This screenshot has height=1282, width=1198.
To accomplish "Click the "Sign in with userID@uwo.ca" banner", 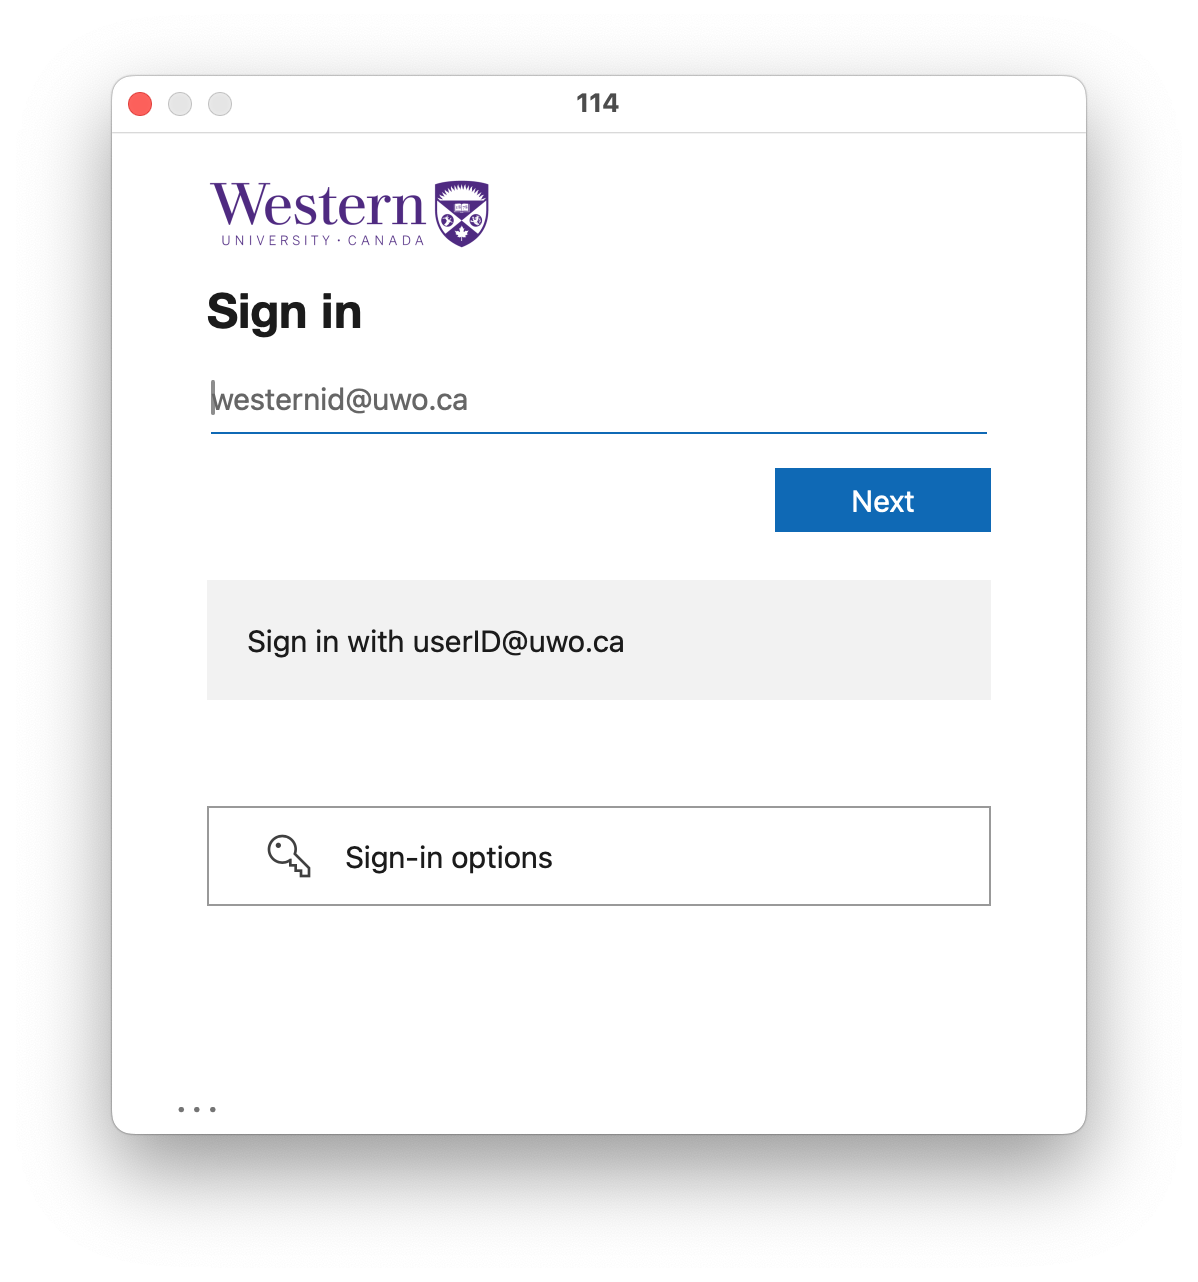I will [x=598, y=640].
